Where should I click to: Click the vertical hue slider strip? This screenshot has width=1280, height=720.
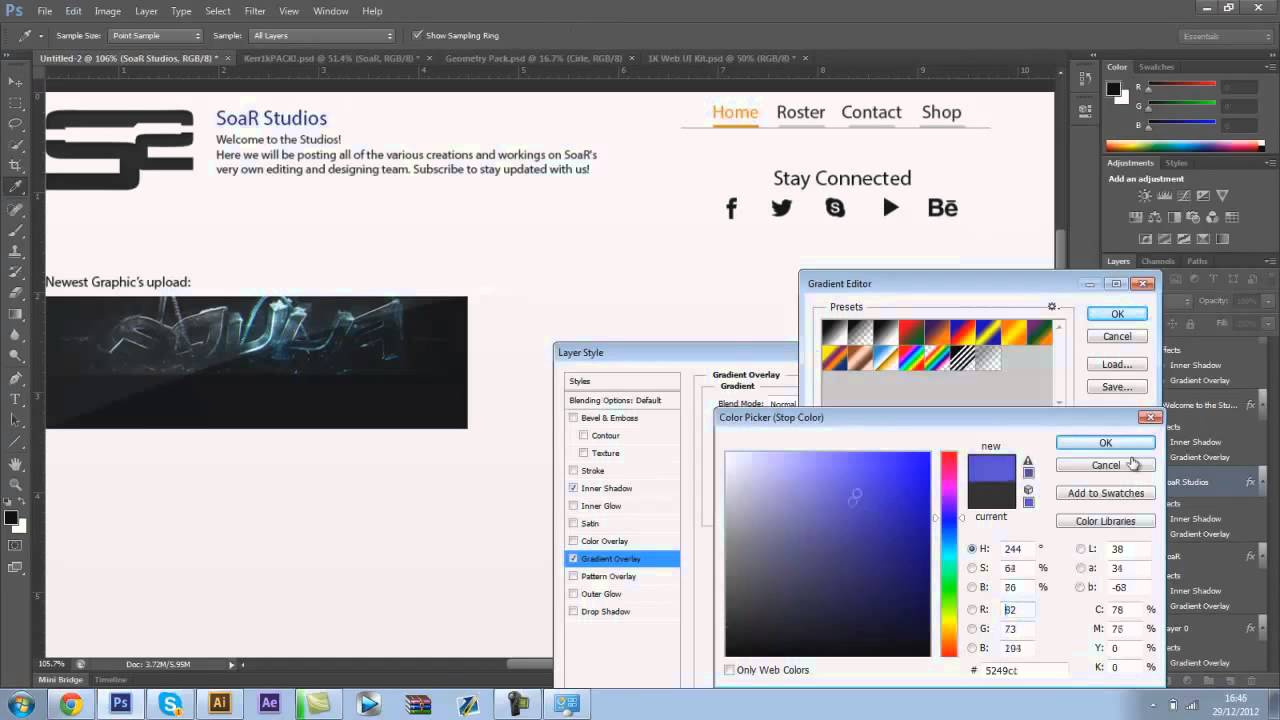948,554
